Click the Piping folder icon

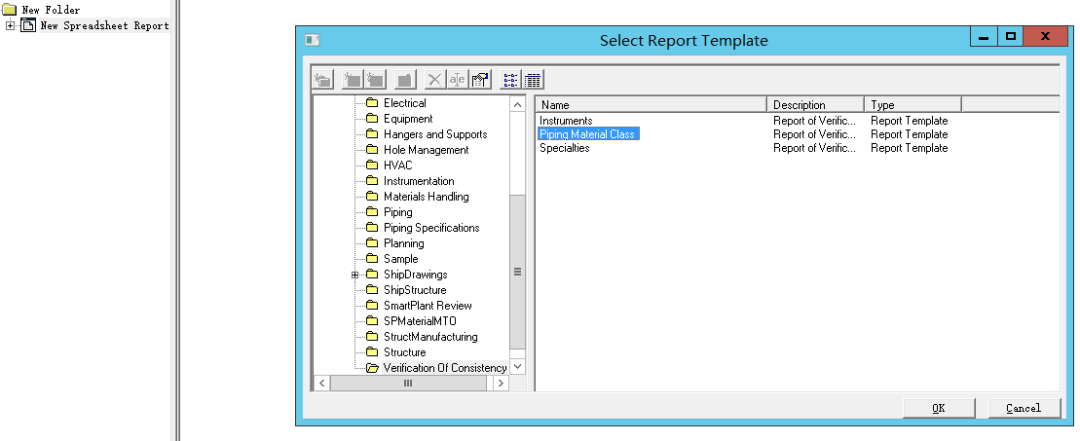(x=372, y=212)
